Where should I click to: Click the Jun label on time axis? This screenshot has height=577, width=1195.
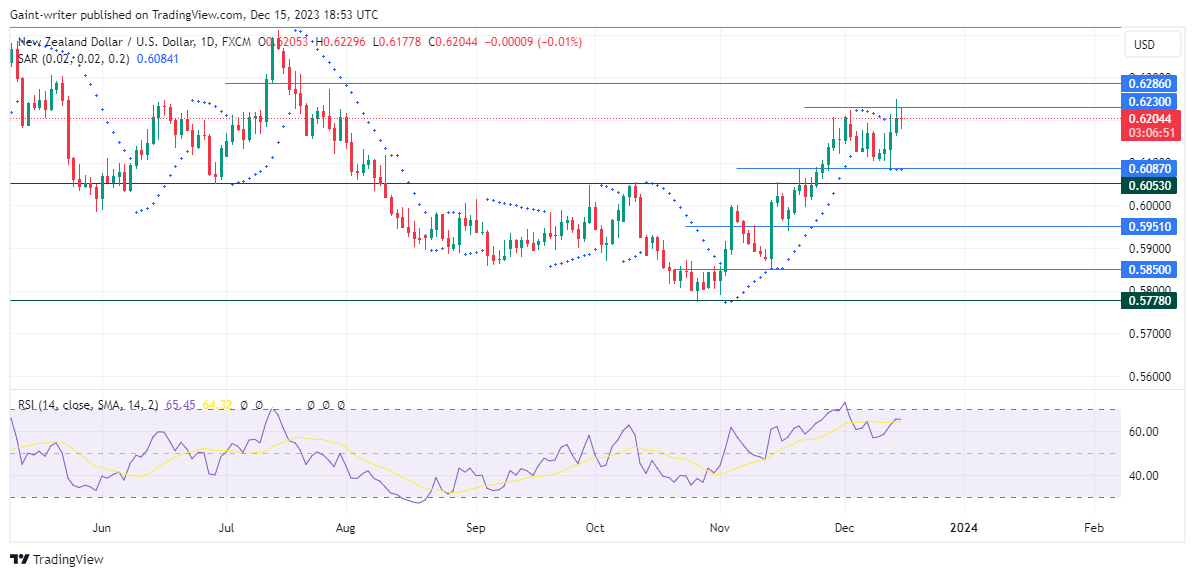click(101, 527)
